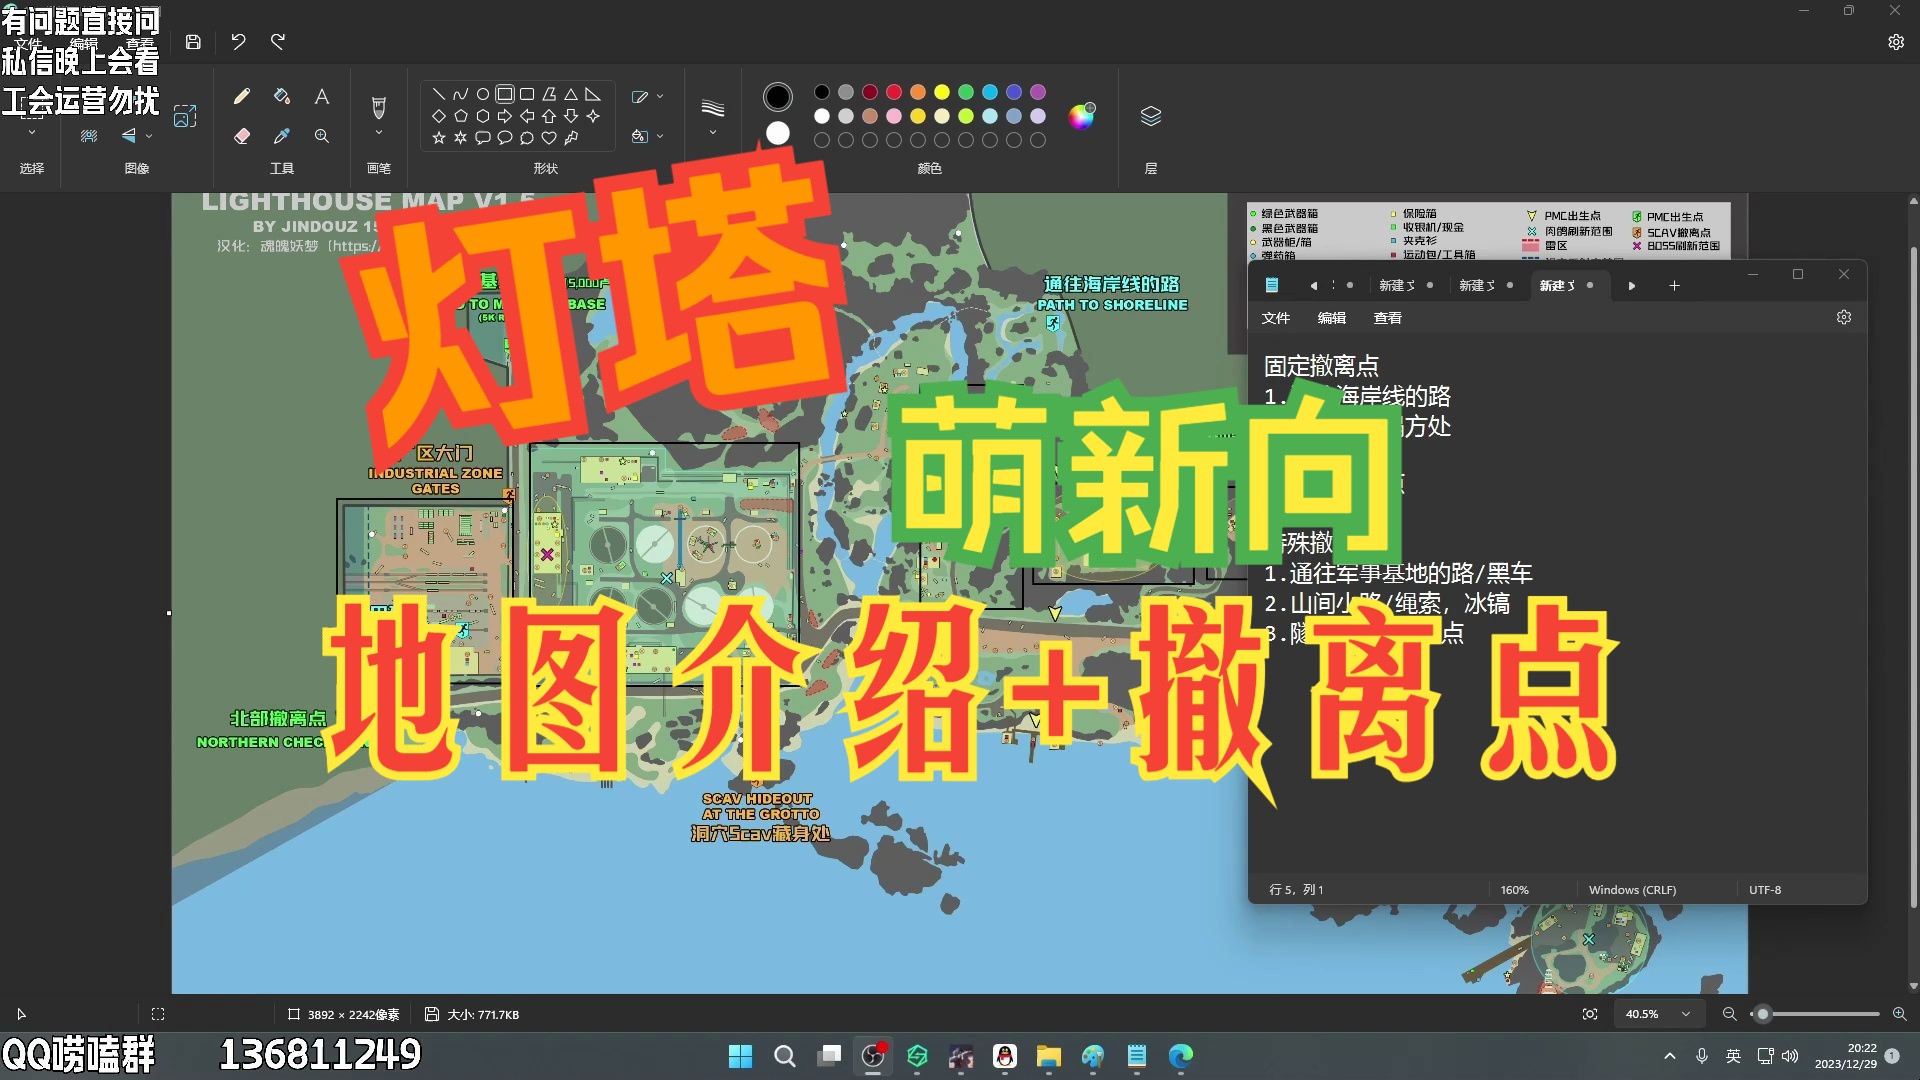Select Color 2 white circle

point(777,133)
